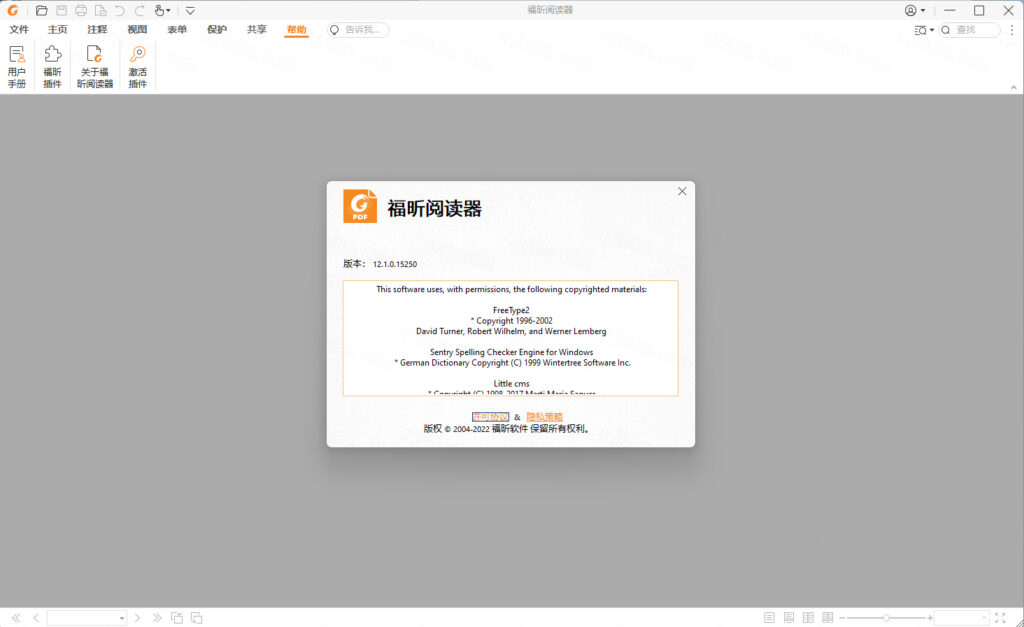Open the 文件 menu
This screenshot has height=627, width=1024.
tap(19, 29)
